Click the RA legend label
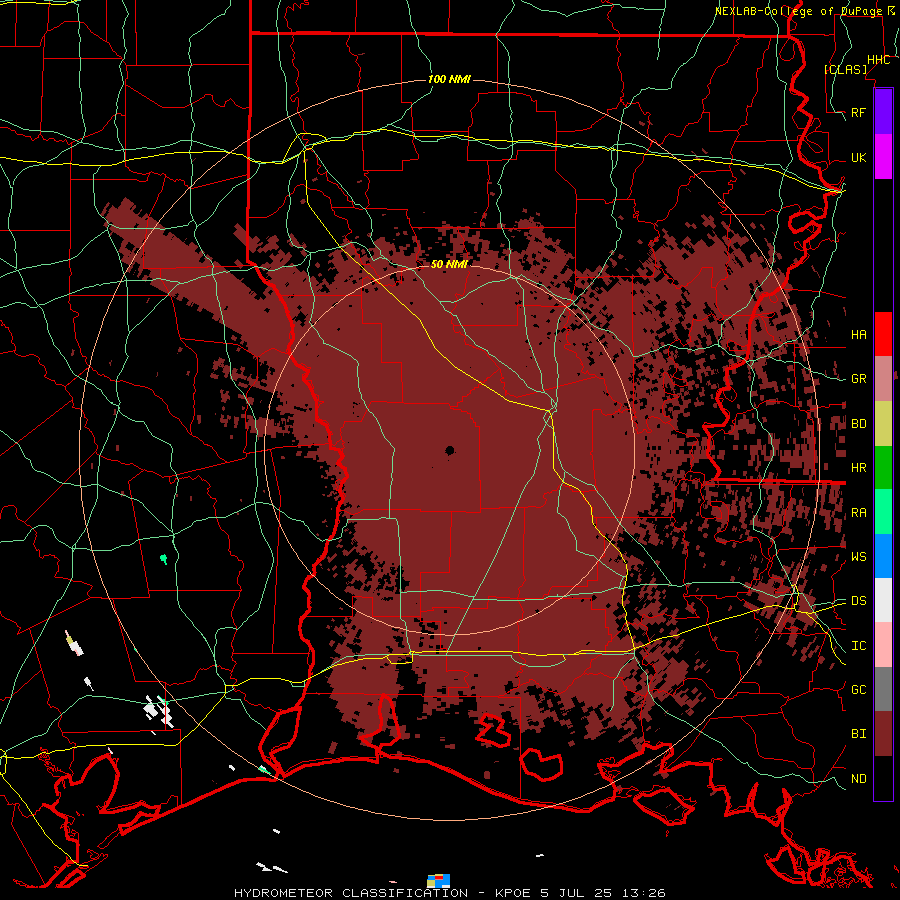Viewport: 900px width, 900px height. [858, 513]
